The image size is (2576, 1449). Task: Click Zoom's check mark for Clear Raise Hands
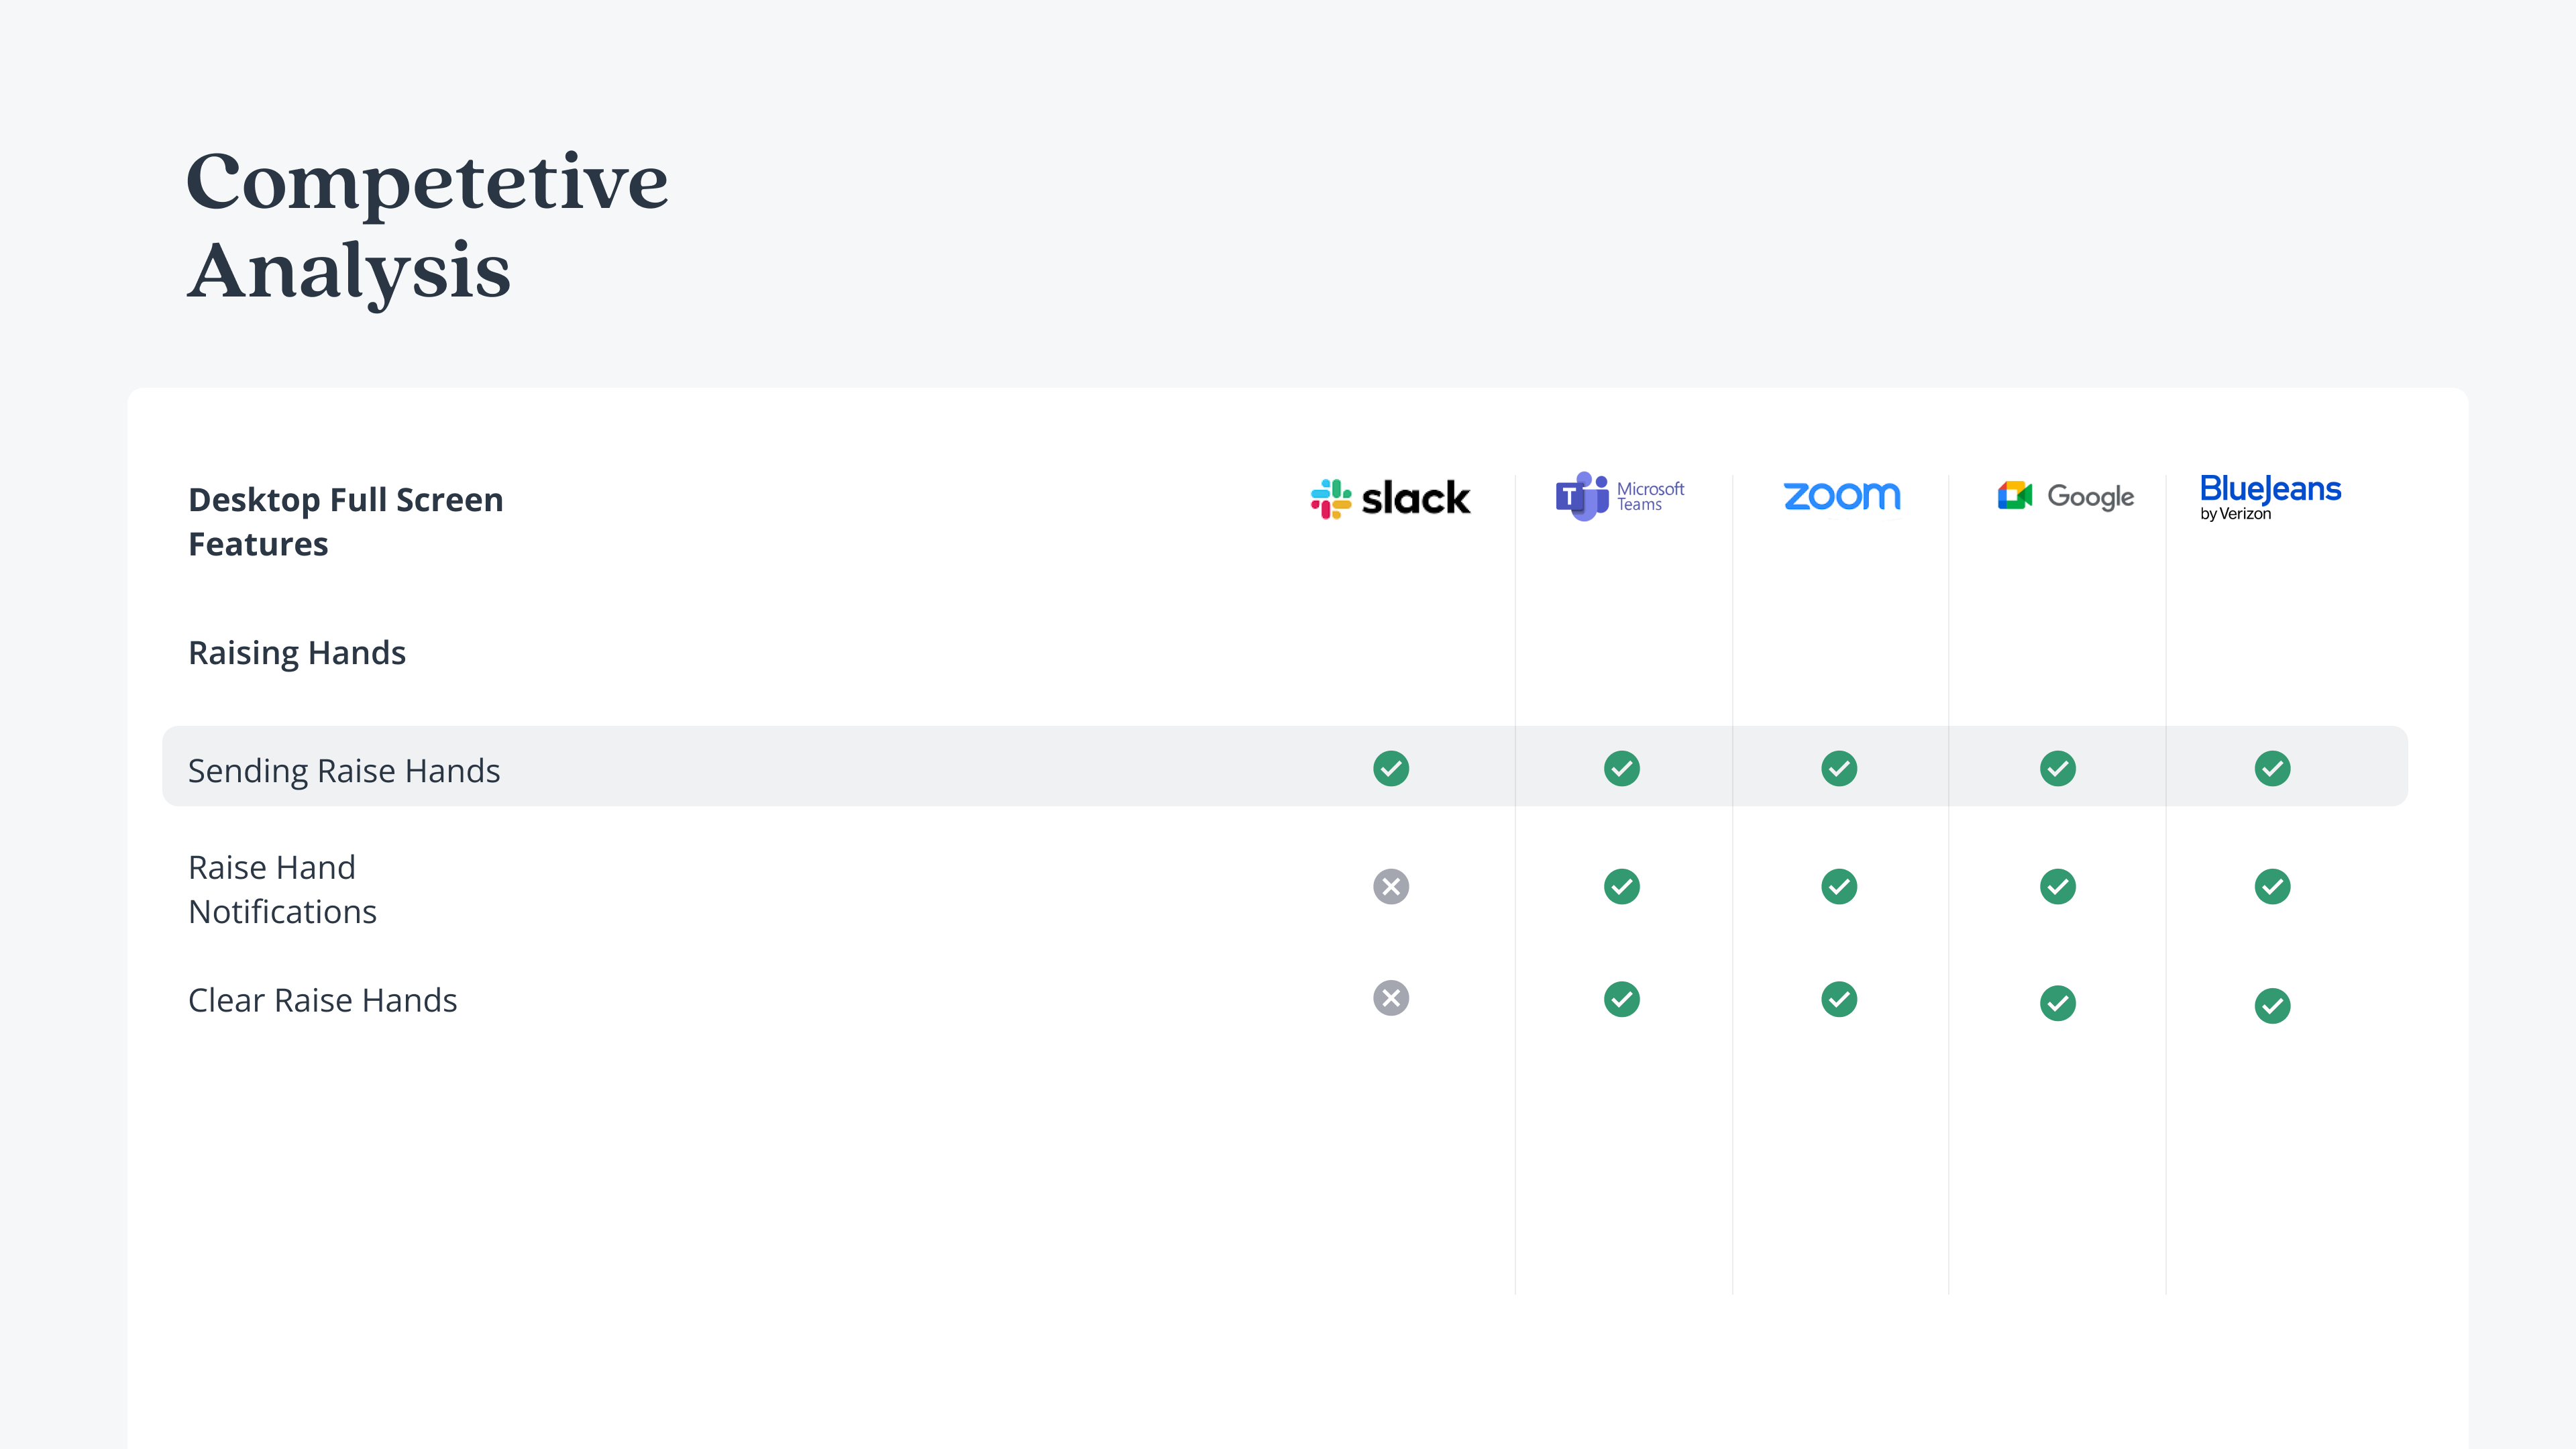(x=1839, y=999)
